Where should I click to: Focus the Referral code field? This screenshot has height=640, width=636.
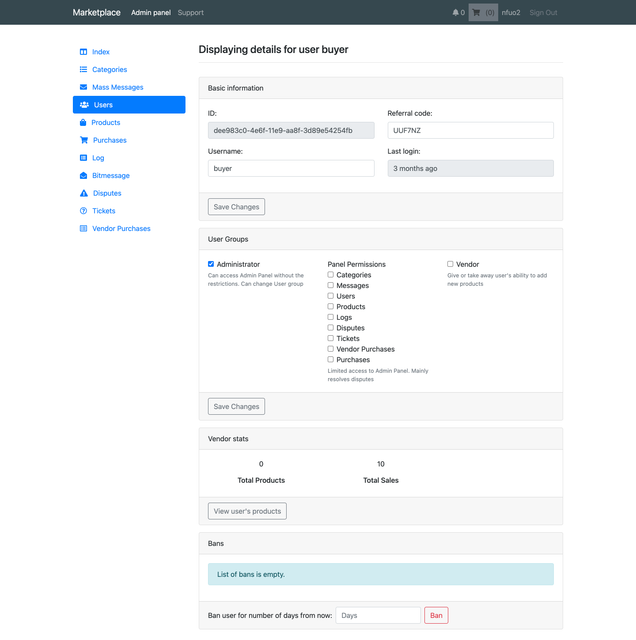point(471,131)
